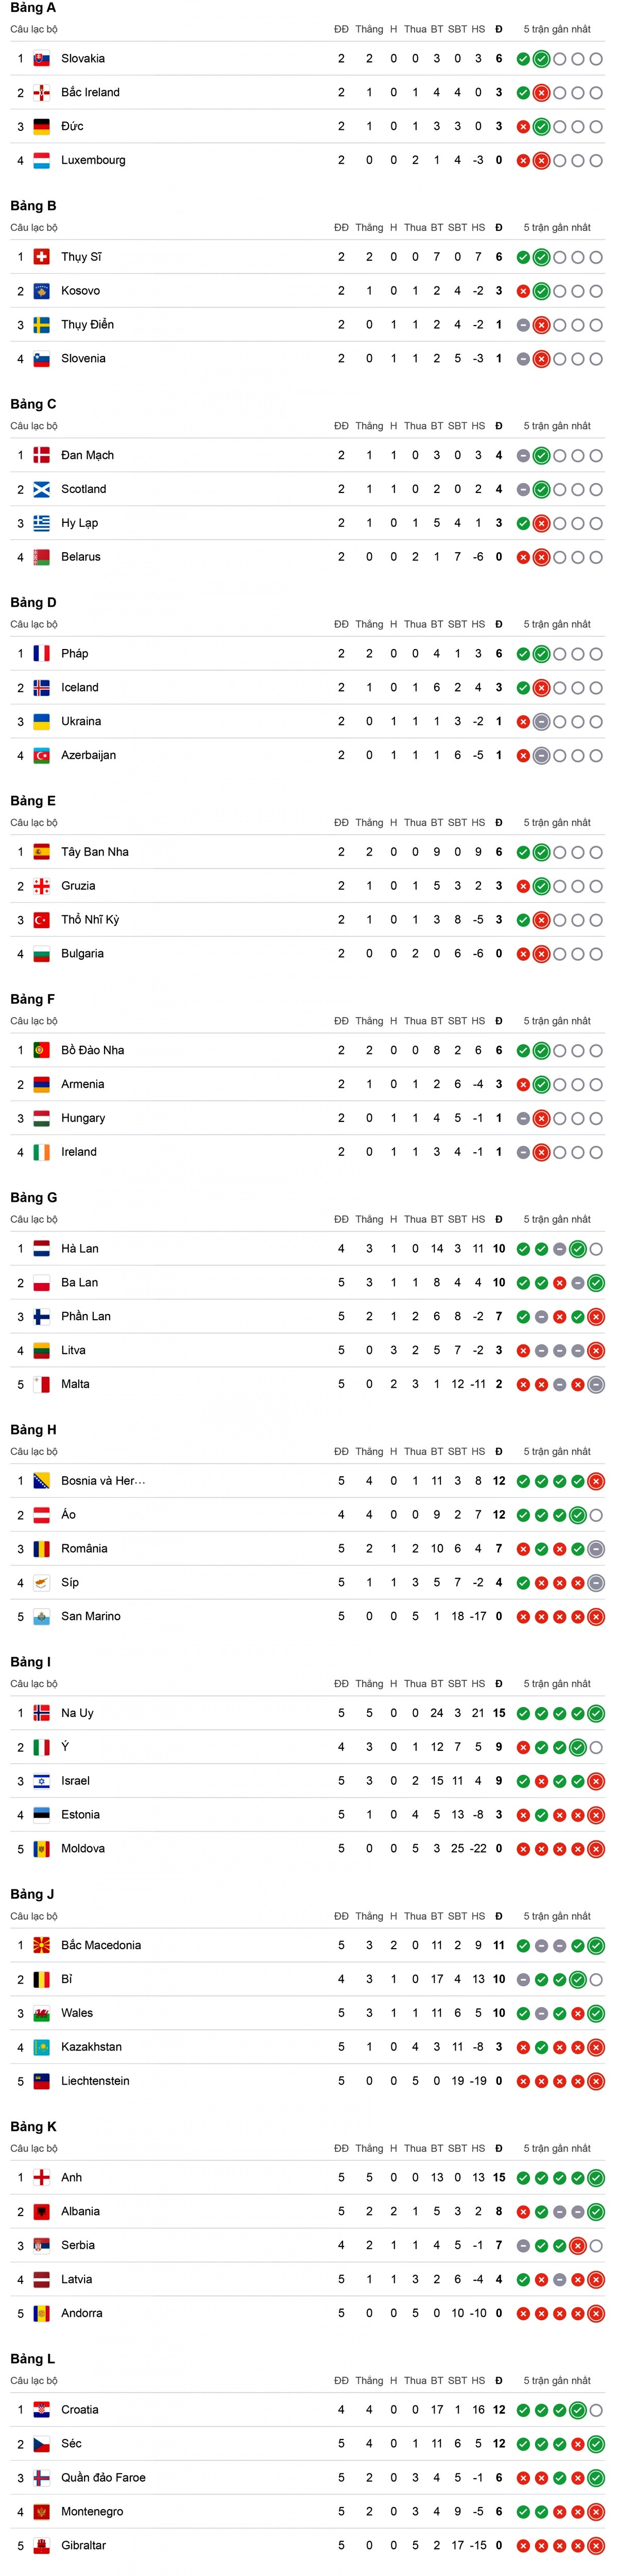Select the Anh row in Bảng K
Viewport: 618px width, 2576px height.
(x=308, y=2178)
